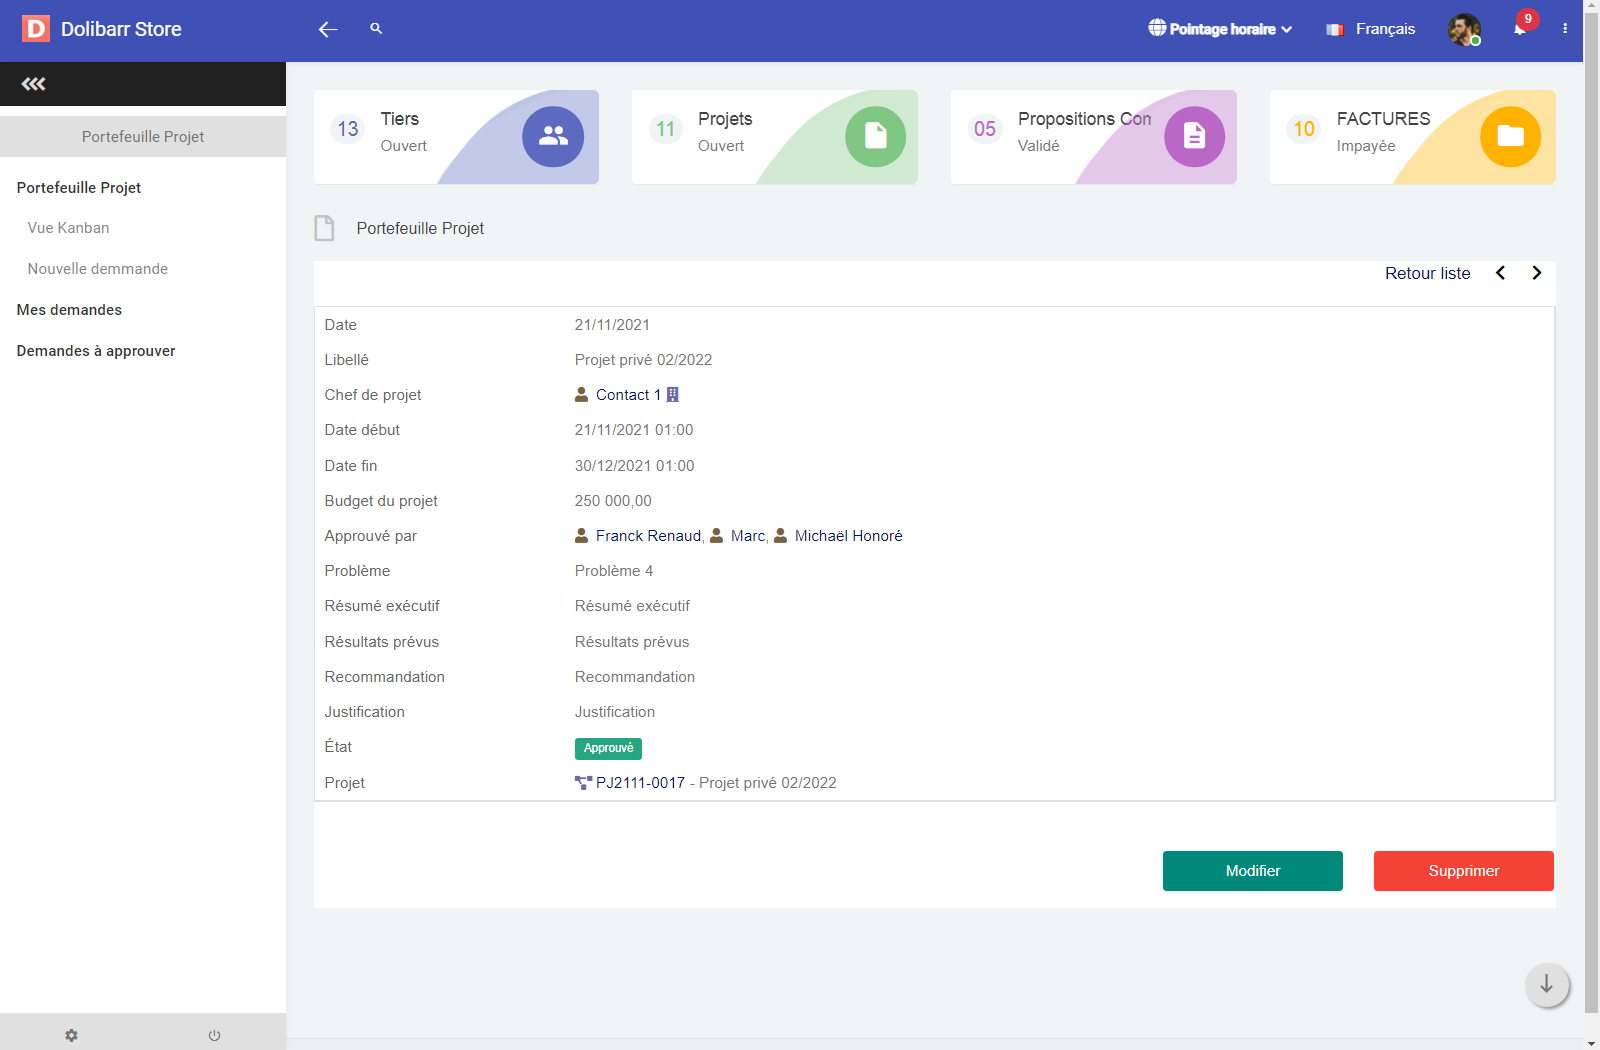1600x1050 pixels.
Task: Click the FACTURES orange folder icon
Action: 1510,136
